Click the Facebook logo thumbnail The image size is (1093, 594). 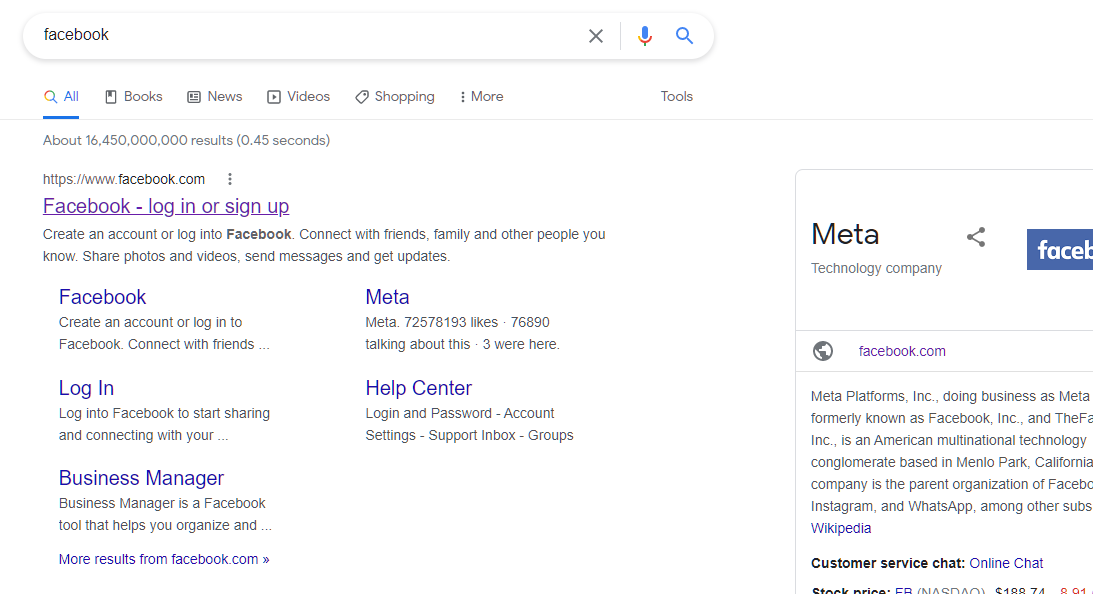coord(1060,249)
